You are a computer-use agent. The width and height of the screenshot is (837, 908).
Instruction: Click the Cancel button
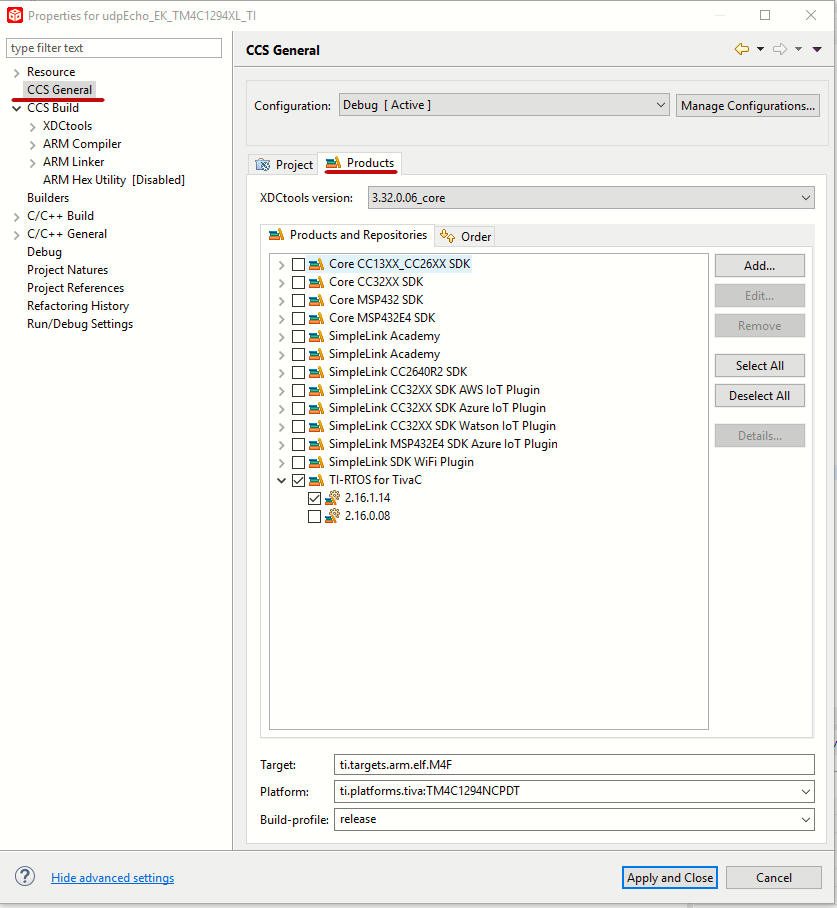point(773,877)
